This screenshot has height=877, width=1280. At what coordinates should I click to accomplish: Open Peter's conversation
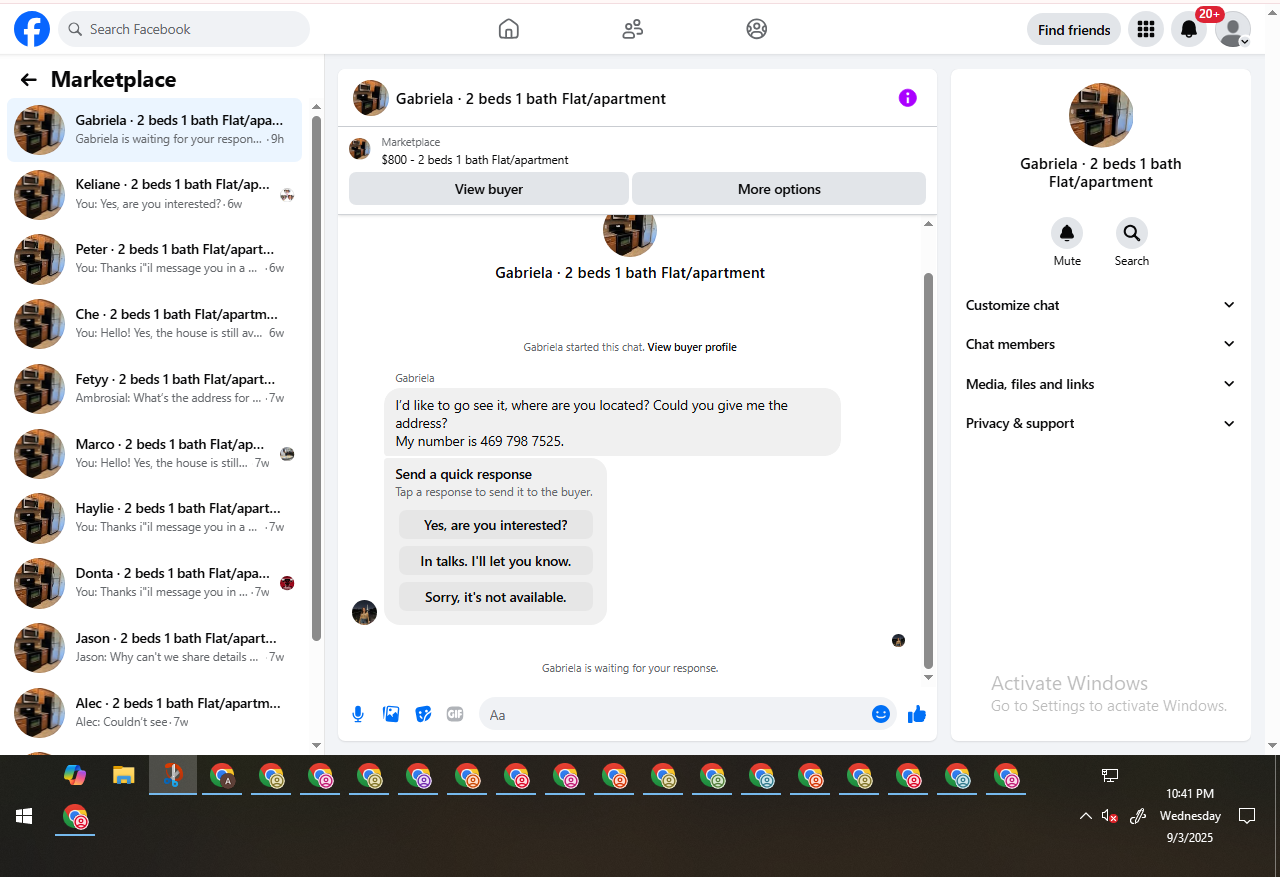[x=154, y=259]
